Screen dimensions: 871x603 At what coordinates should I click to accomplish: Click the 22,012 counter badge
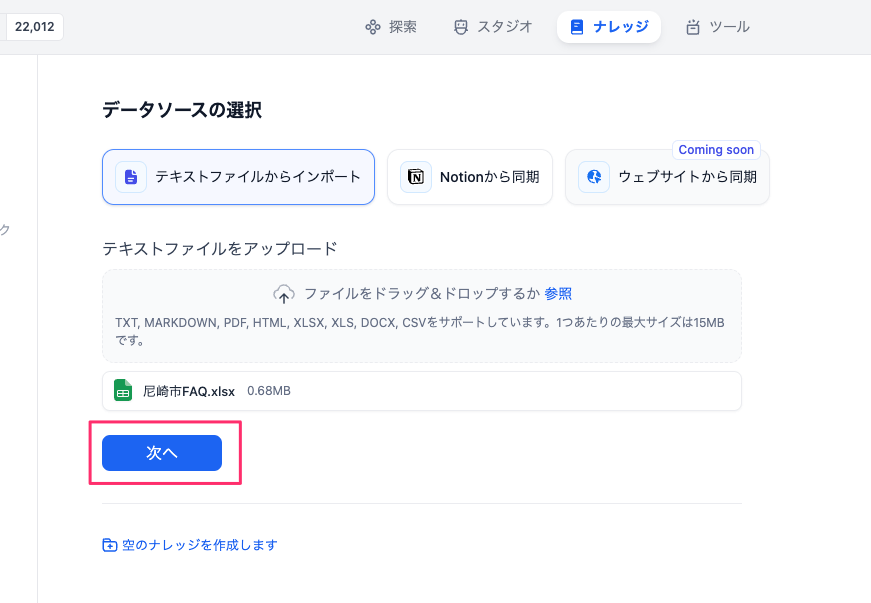coord(34,27)
